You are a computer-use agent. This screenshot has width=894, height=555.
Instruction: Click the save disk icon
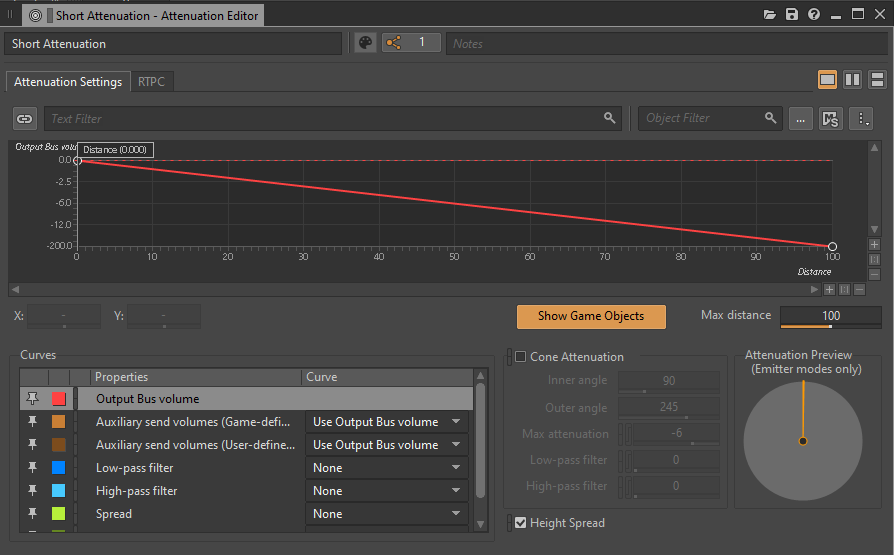click(x=792, y=15)
